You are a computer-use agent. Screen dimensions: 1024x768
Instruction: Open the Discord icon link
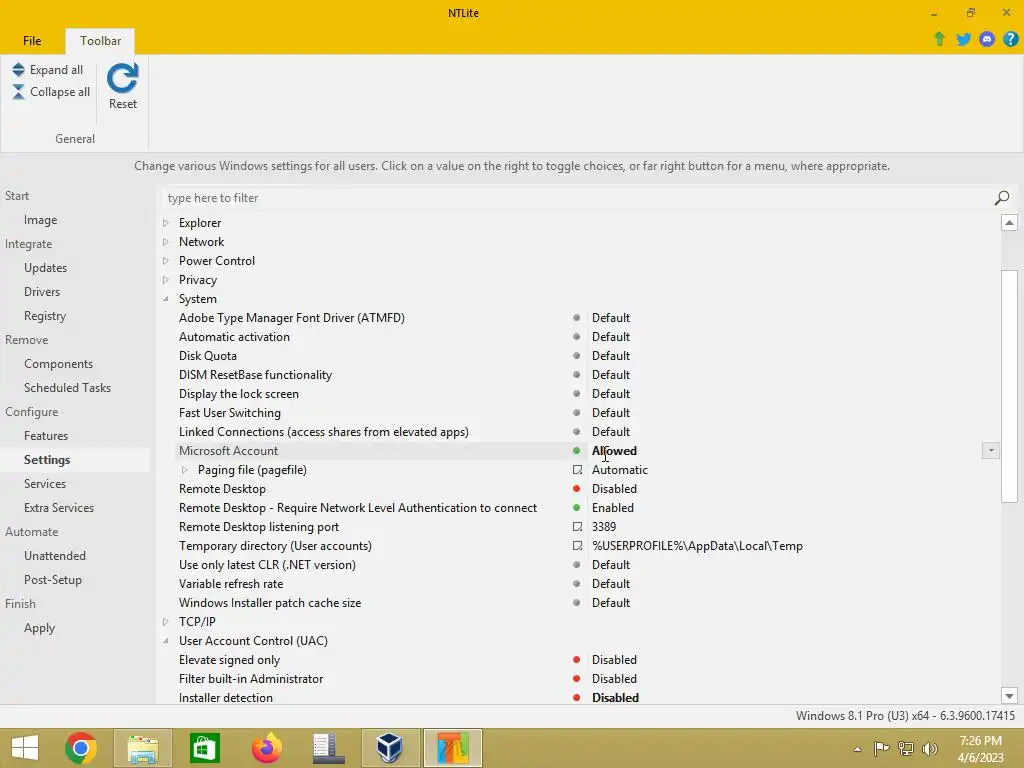(x=987, y=39)
